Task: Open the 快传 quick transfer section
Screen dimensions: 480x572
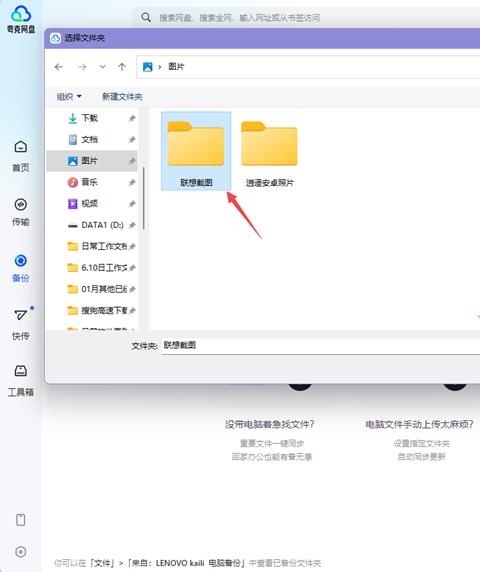Action: point(21,325)
